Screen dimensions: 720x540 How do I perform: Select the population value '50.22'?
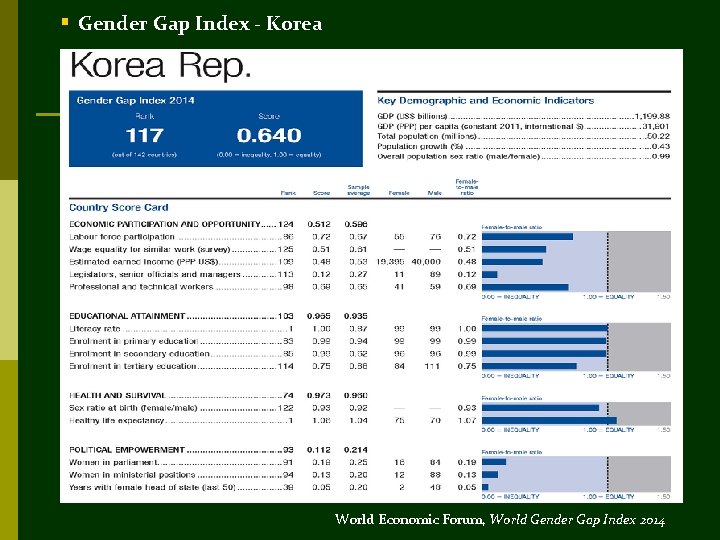658,136
